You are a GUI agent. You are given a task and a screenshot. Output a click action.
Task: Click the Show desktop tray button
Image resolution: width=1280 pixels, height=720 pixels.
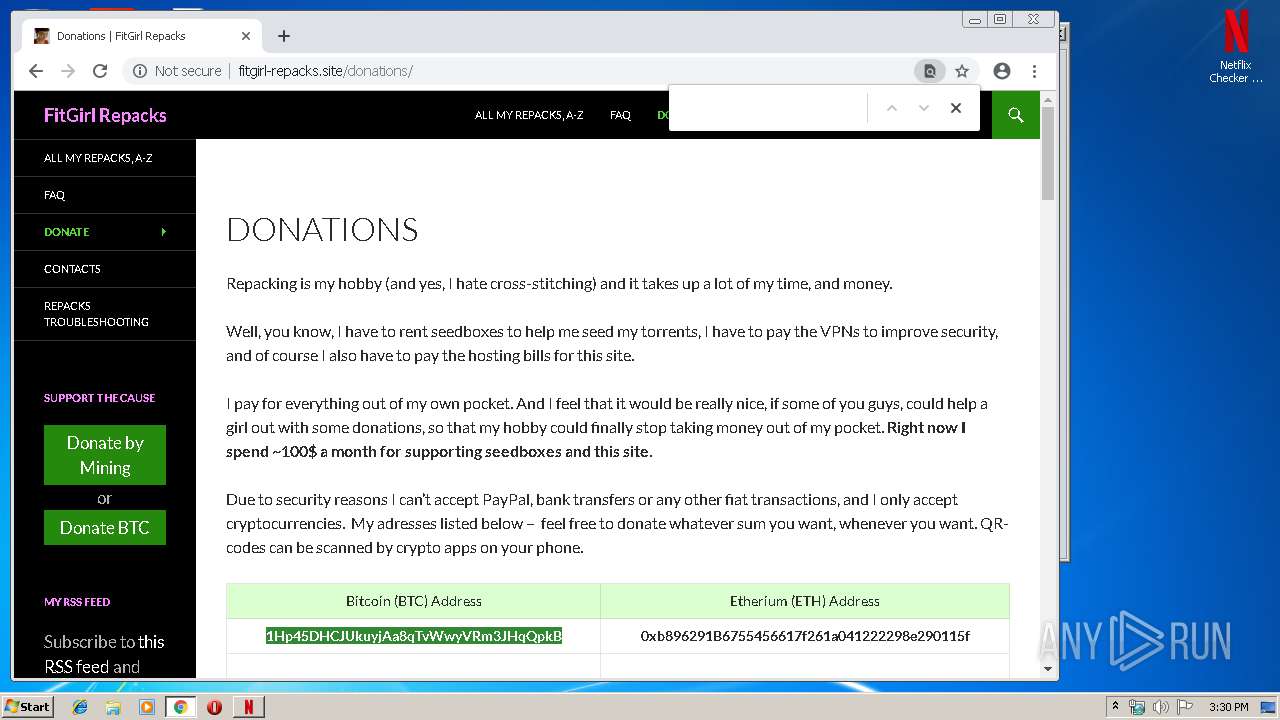click(1269, 707)
